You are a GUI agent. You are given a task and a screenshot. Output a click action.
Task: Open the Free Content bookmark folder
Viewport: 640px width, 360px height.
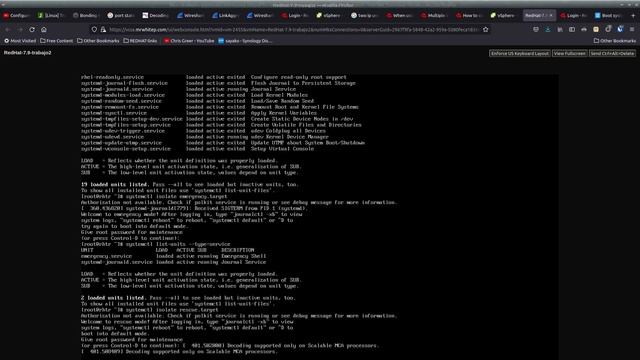click(x=57, y=41)
